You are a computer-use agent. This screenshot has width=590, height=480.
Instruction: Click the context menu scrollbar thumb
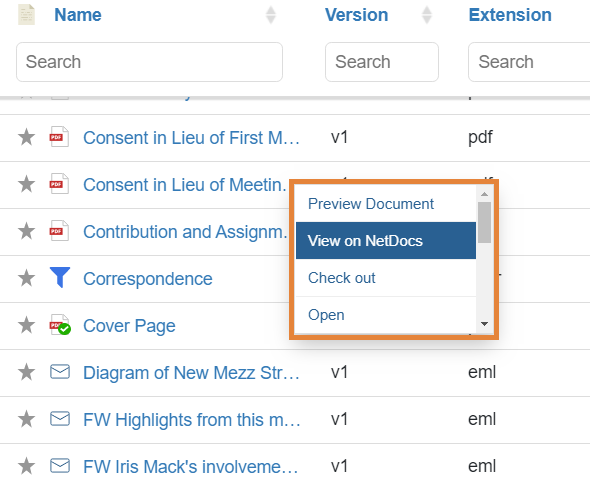485,222
